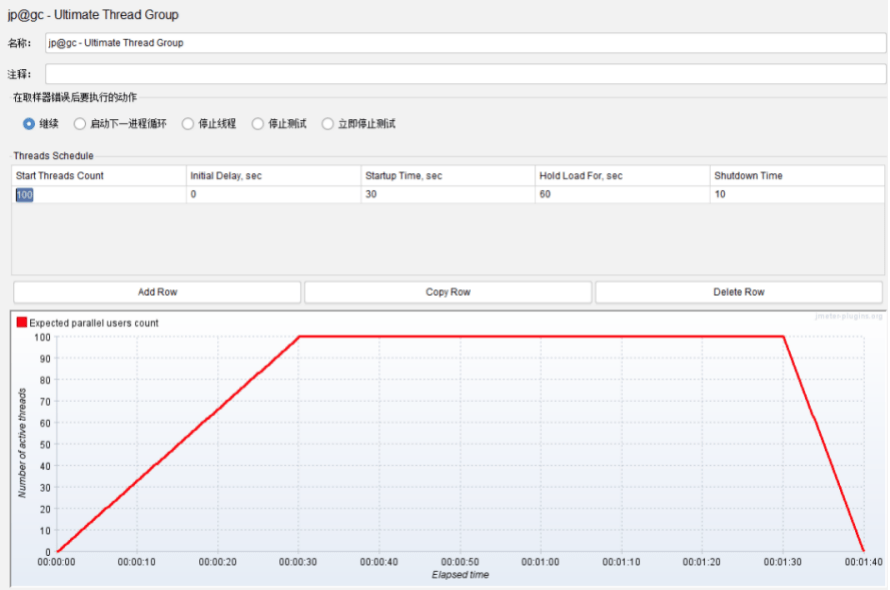This screenshot has width=890, height=590.
Task: Click the 00:00:30 label on the time axis
Action: (x=298, y=562)
